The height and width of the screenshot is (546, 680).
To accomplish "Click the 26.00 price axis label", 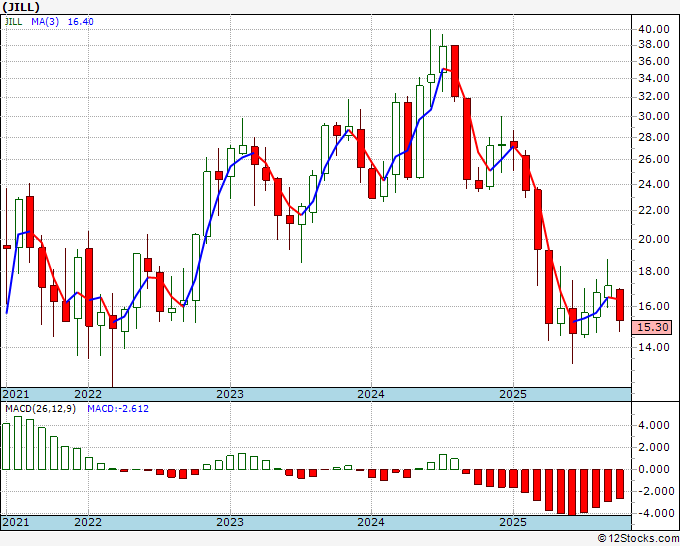I will click(x=654, y=160).
